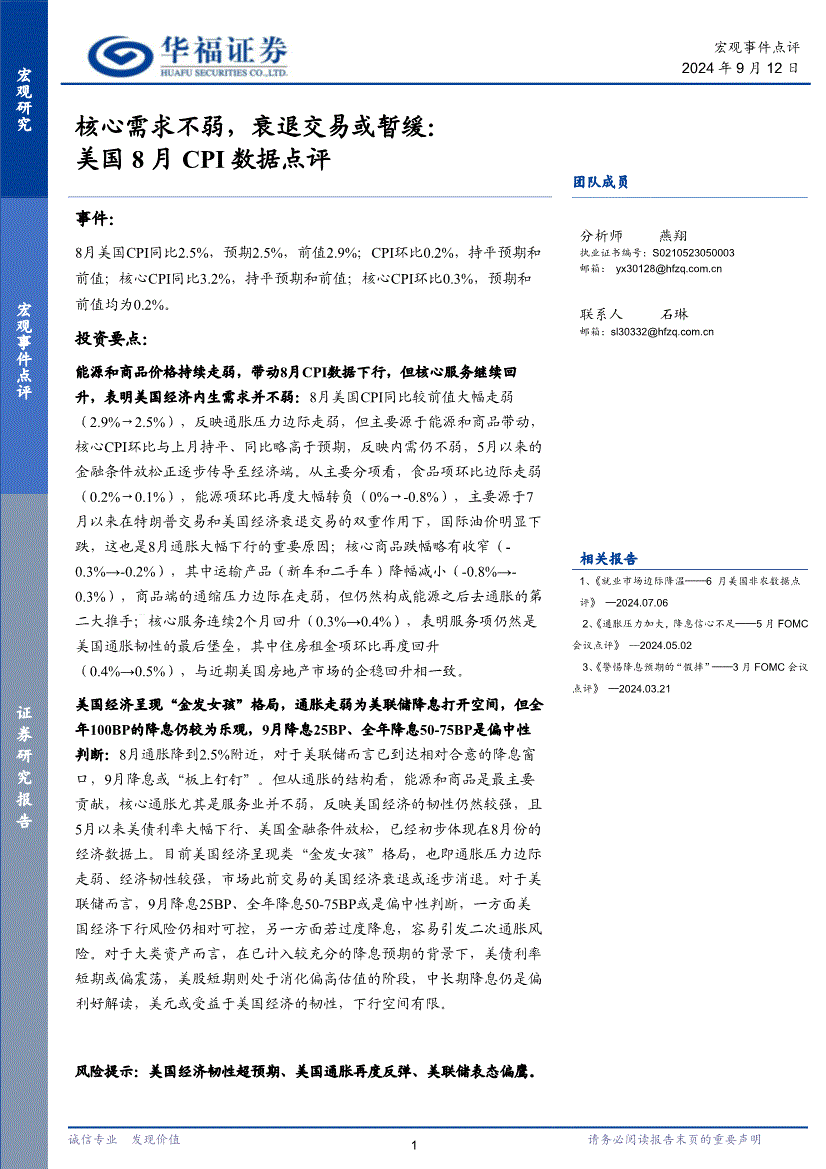Click the line starting "利好解读，美元或受益"
This screenshot has width=826, height=1169.
[262, 1003]
